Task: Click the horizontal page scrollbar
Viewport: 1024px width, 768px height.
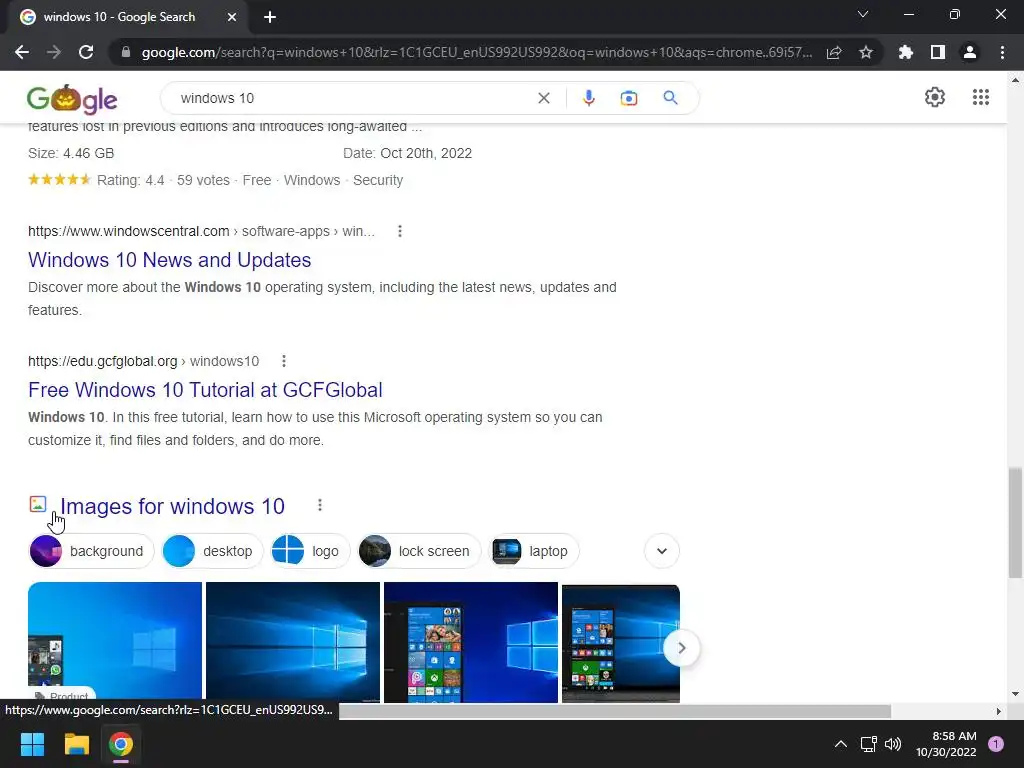Action: coord(615,711)
